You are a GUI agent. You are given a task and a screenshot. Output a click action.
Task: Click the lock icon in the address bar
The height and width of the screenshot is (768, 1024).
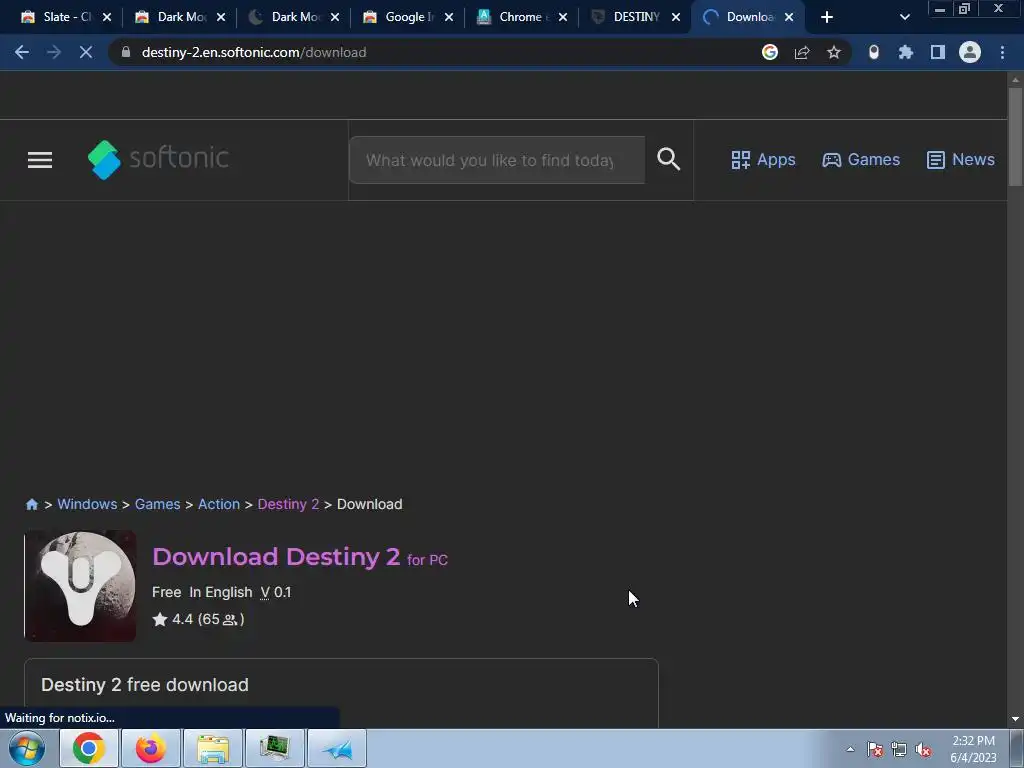126,52
